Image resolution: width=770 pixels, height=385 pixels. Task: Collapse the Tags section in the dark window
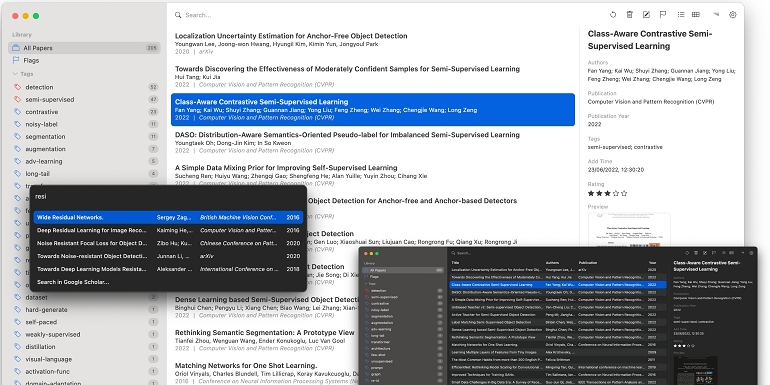click(x=366, y=284)
